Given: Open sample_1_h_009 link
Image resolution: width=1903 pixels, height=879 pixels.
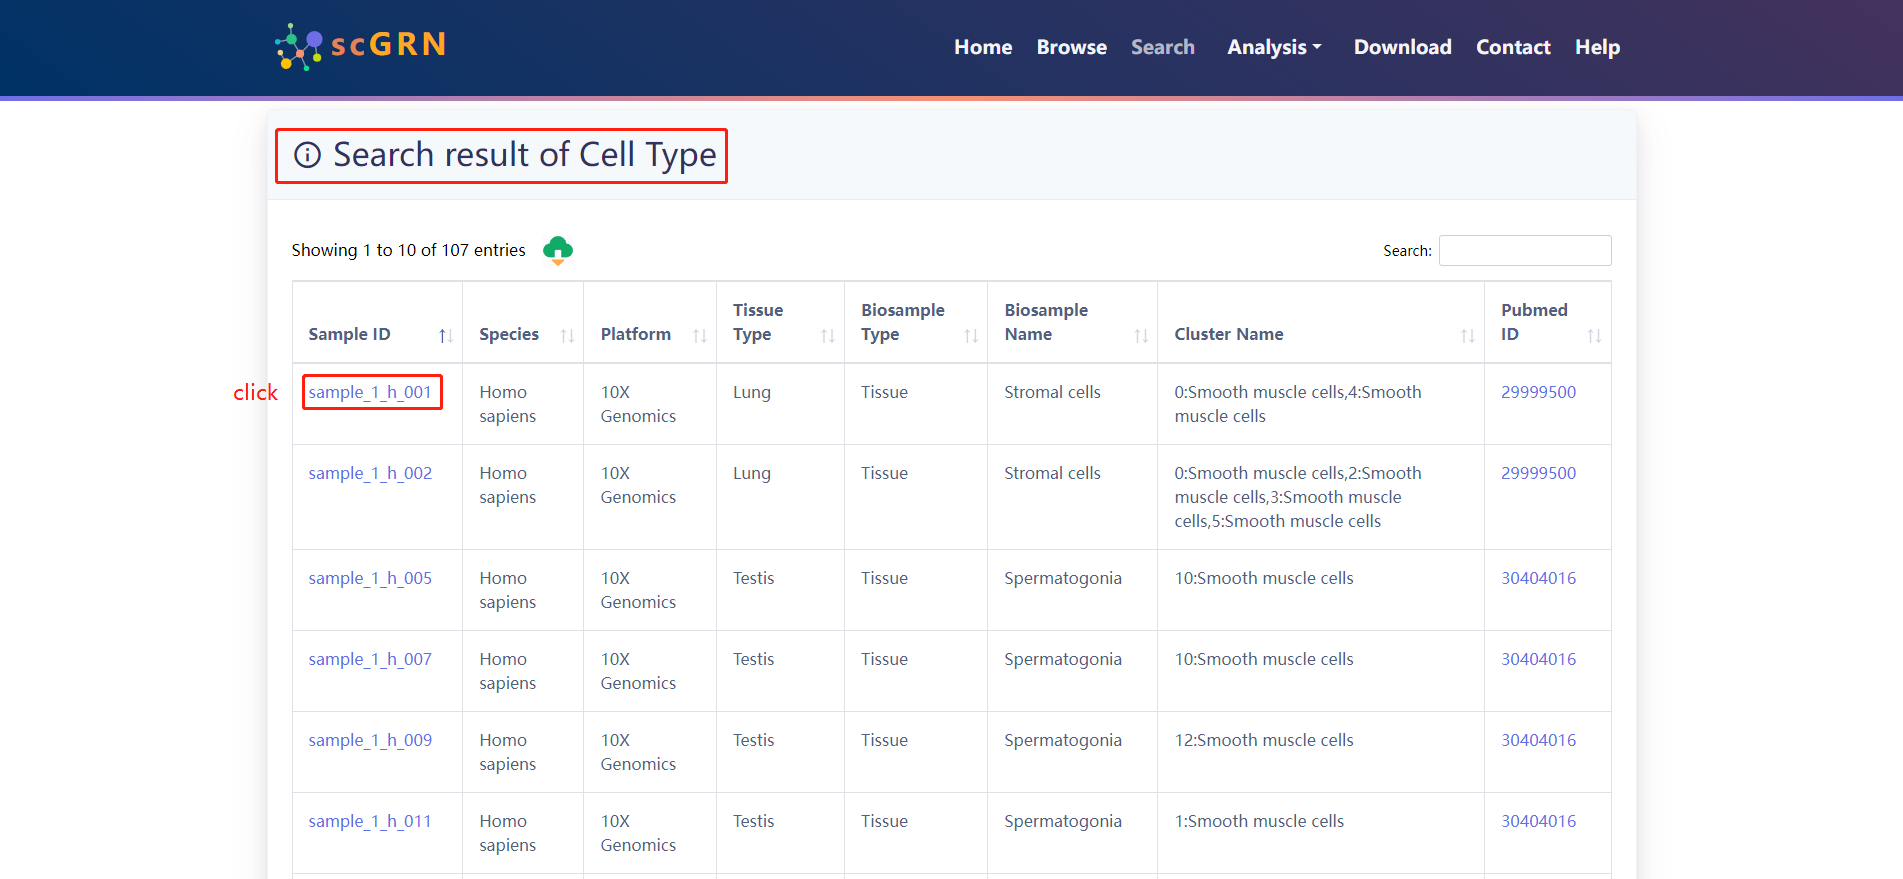Looking at the screenshot, I should (370, 740).
